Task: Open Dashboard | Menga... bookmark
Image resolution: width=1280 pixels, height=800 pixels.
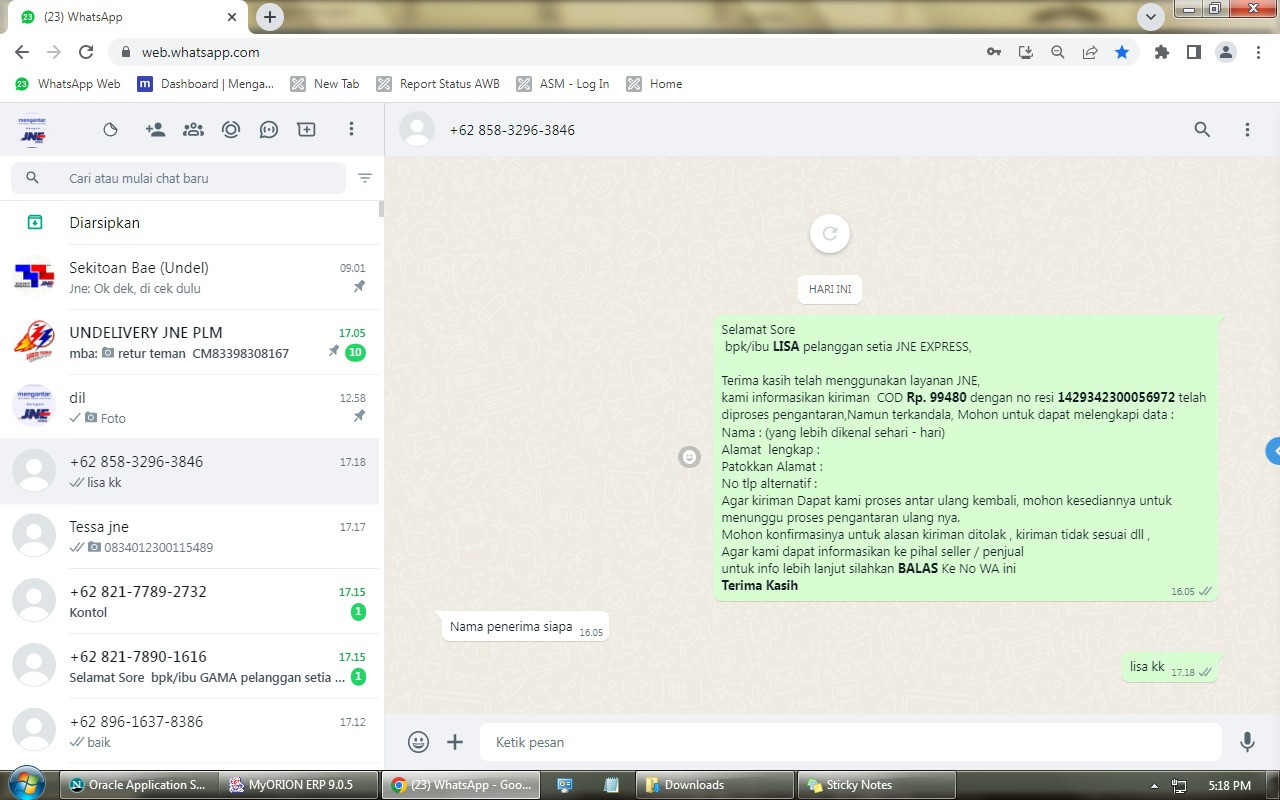Action: (x=206, y=84)
